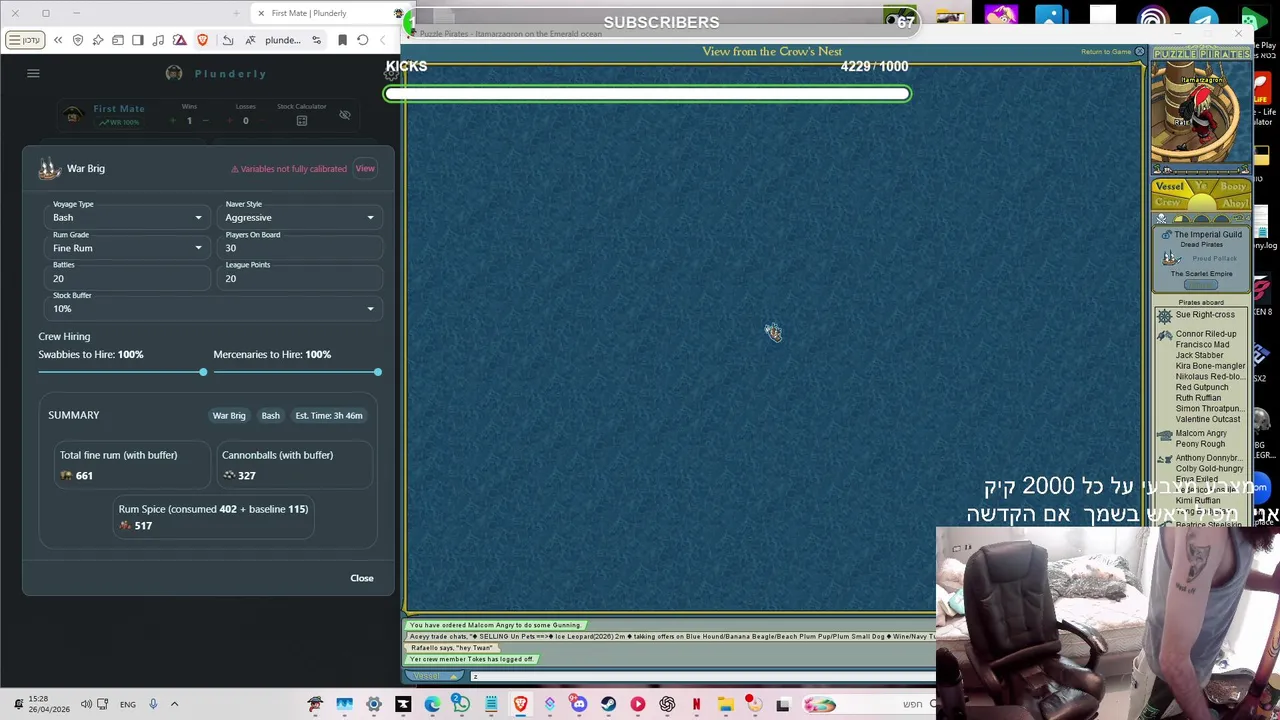This screenshot has width=1280, height=720.
Task: Expand the double-chevron extensions icon
Action: [x=58, y=40]
